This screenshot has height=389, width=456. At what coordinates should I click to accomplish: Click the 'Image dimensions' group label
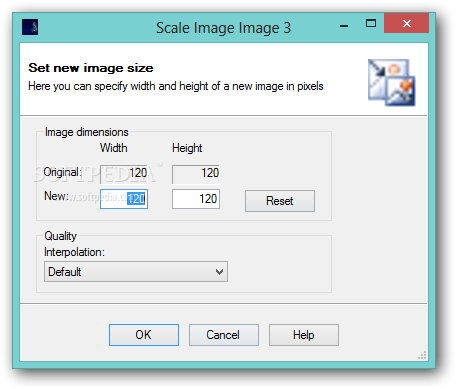click(87, 132)
